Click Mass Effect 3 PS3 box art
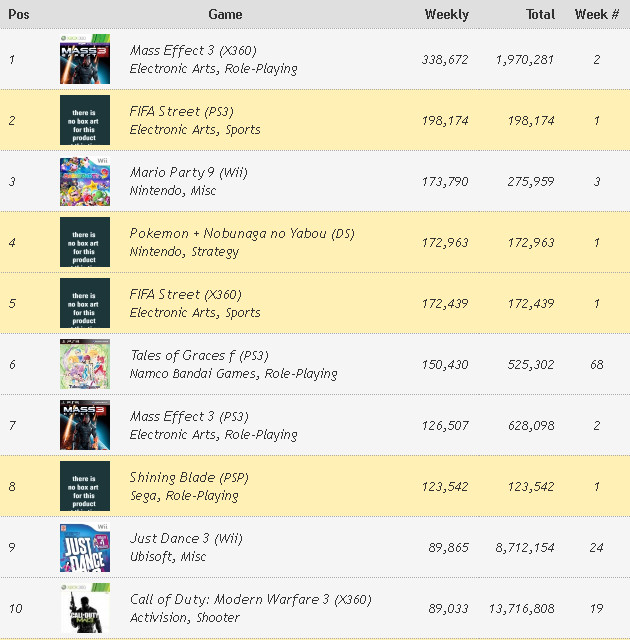This screenshot has height=640, width=630. (84, 425)
